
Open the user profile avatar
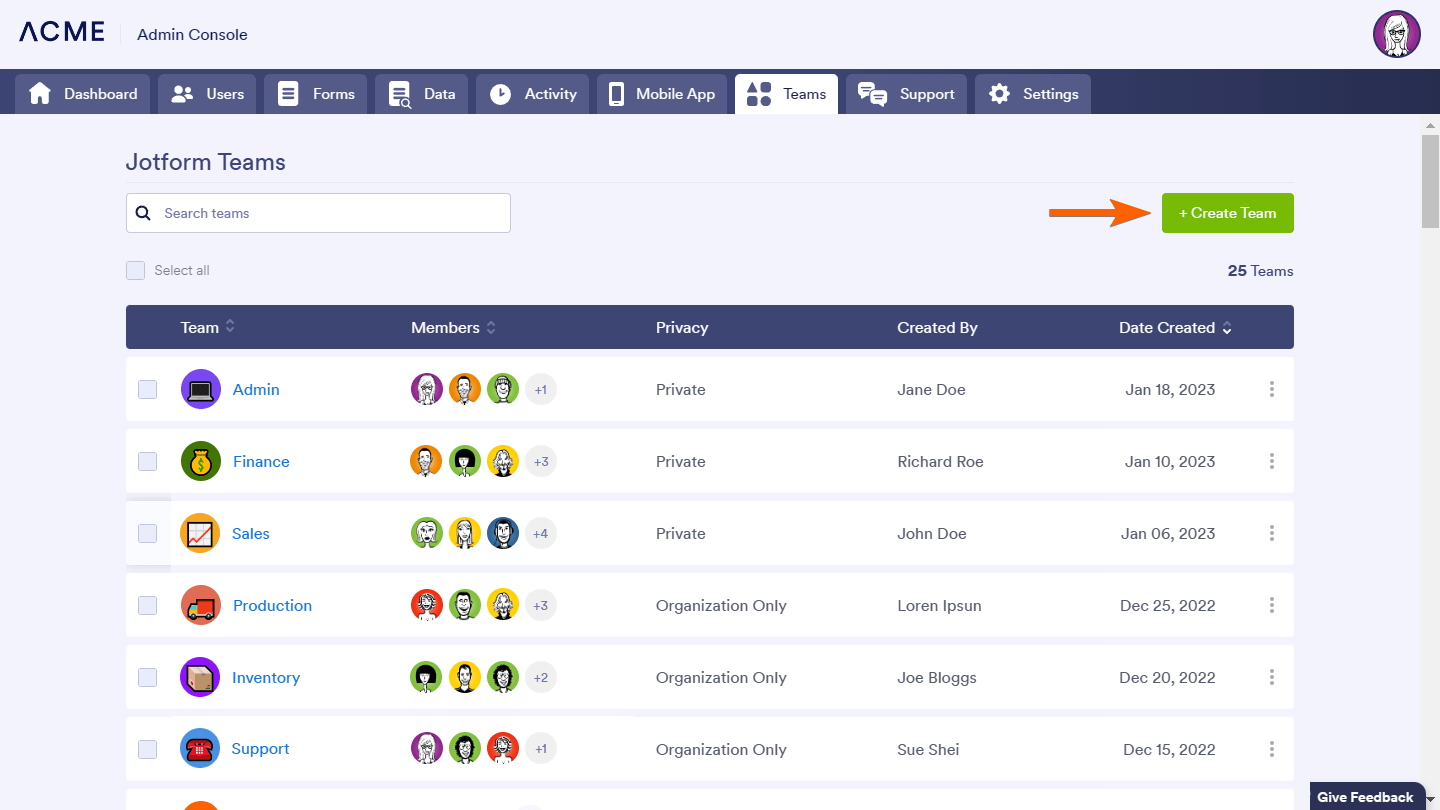pyautogui.click(x=1396, y=35)
